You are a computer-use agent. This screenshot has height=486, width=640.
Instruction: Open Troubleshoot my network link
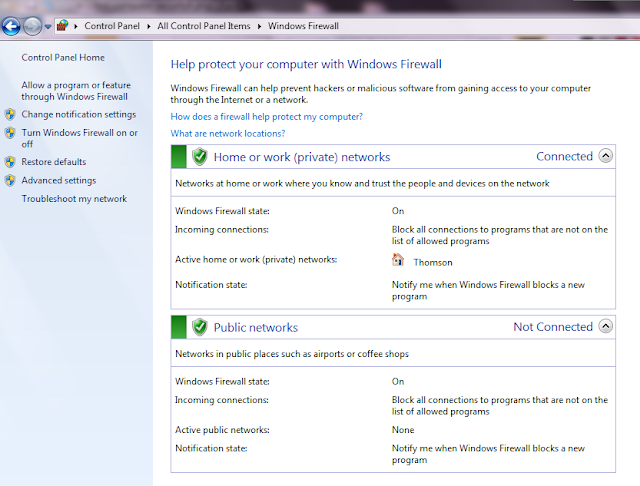click(x=74, y=199)
